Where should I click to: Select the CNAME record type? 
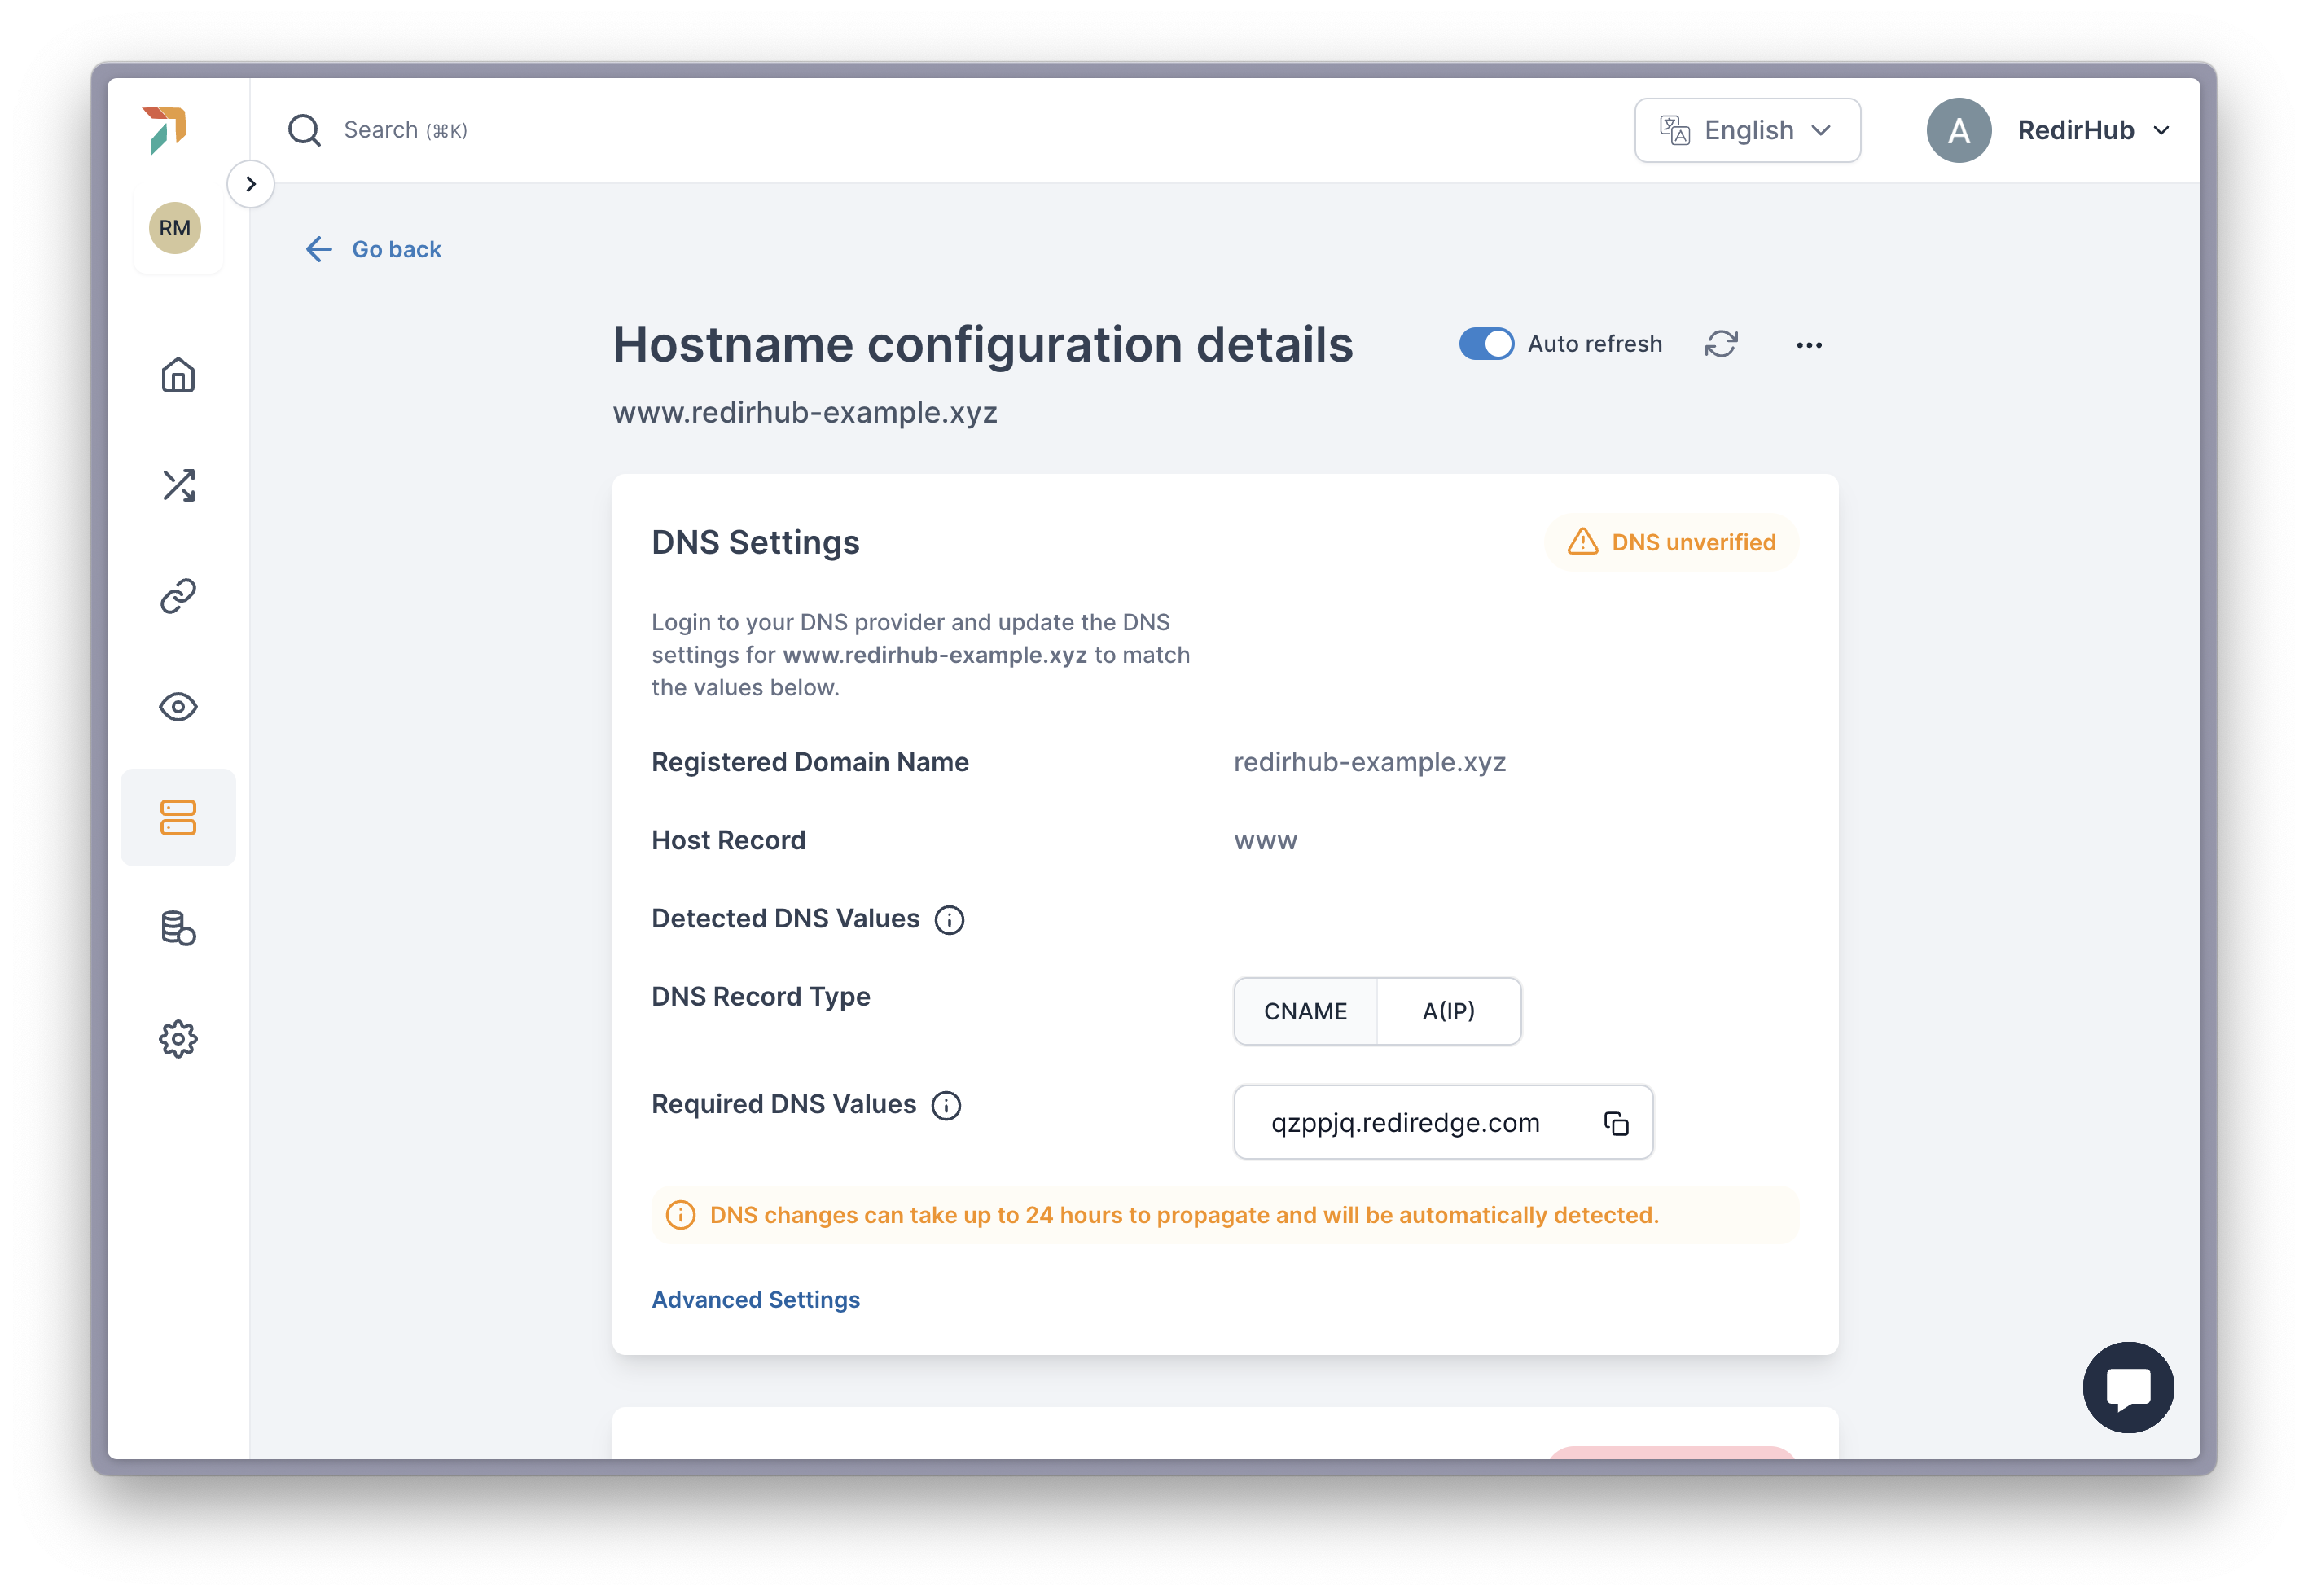1305,1011
